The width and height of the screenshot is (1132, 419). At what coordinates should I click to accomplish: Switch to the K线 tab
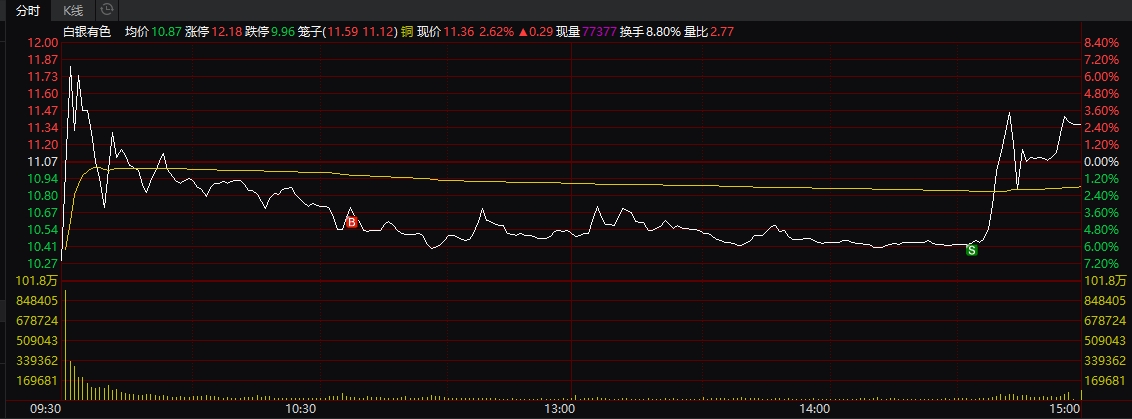point(74,11)
